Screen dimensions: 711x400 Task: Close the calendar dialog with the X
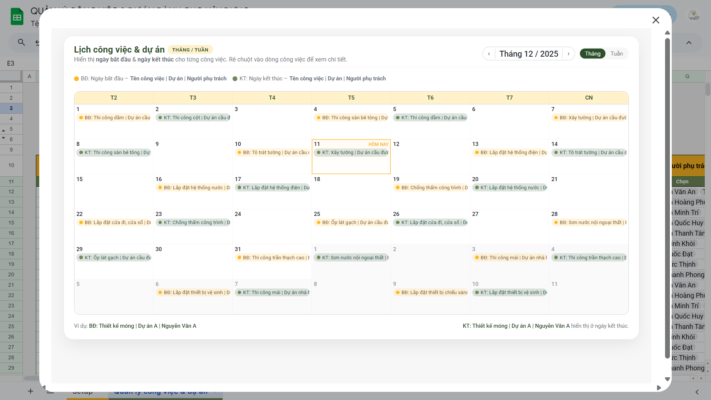[655, 20]
